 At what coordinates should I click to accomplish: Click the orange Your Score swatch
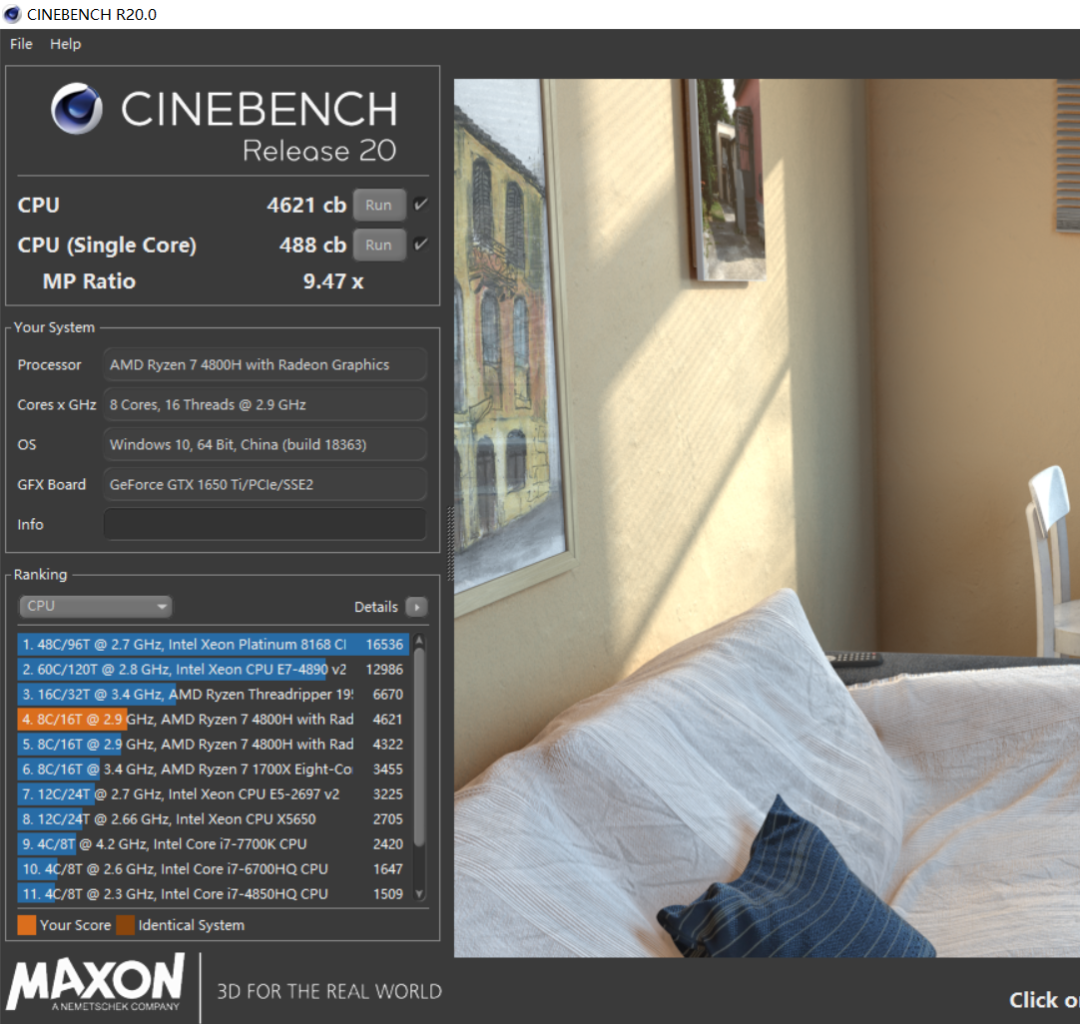tap(26, 925)
